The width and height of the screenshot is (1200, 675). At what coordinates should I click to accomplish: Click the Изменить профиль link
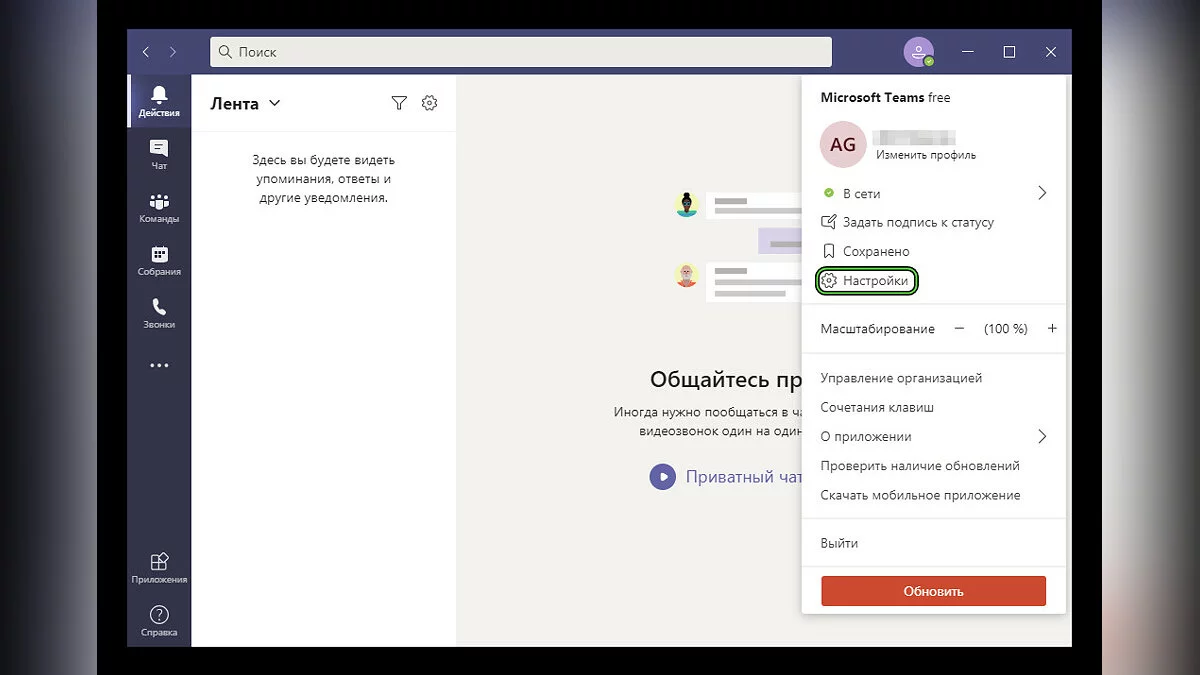click(926, 155)
